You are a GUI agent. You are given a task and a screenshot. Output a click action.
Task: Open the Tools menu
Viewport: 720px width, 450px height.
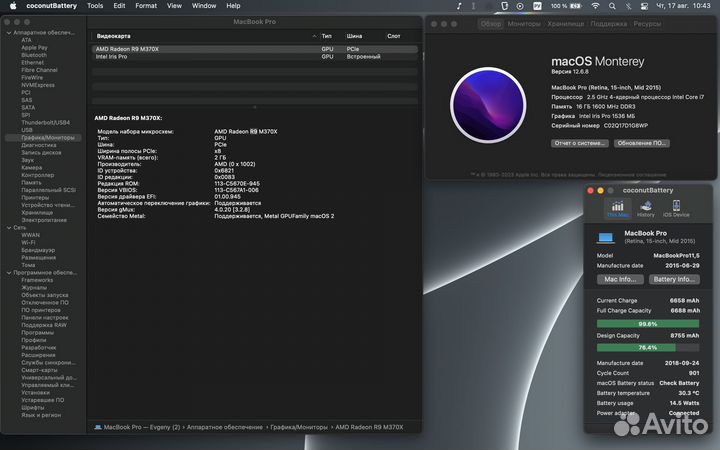point(95,6)
